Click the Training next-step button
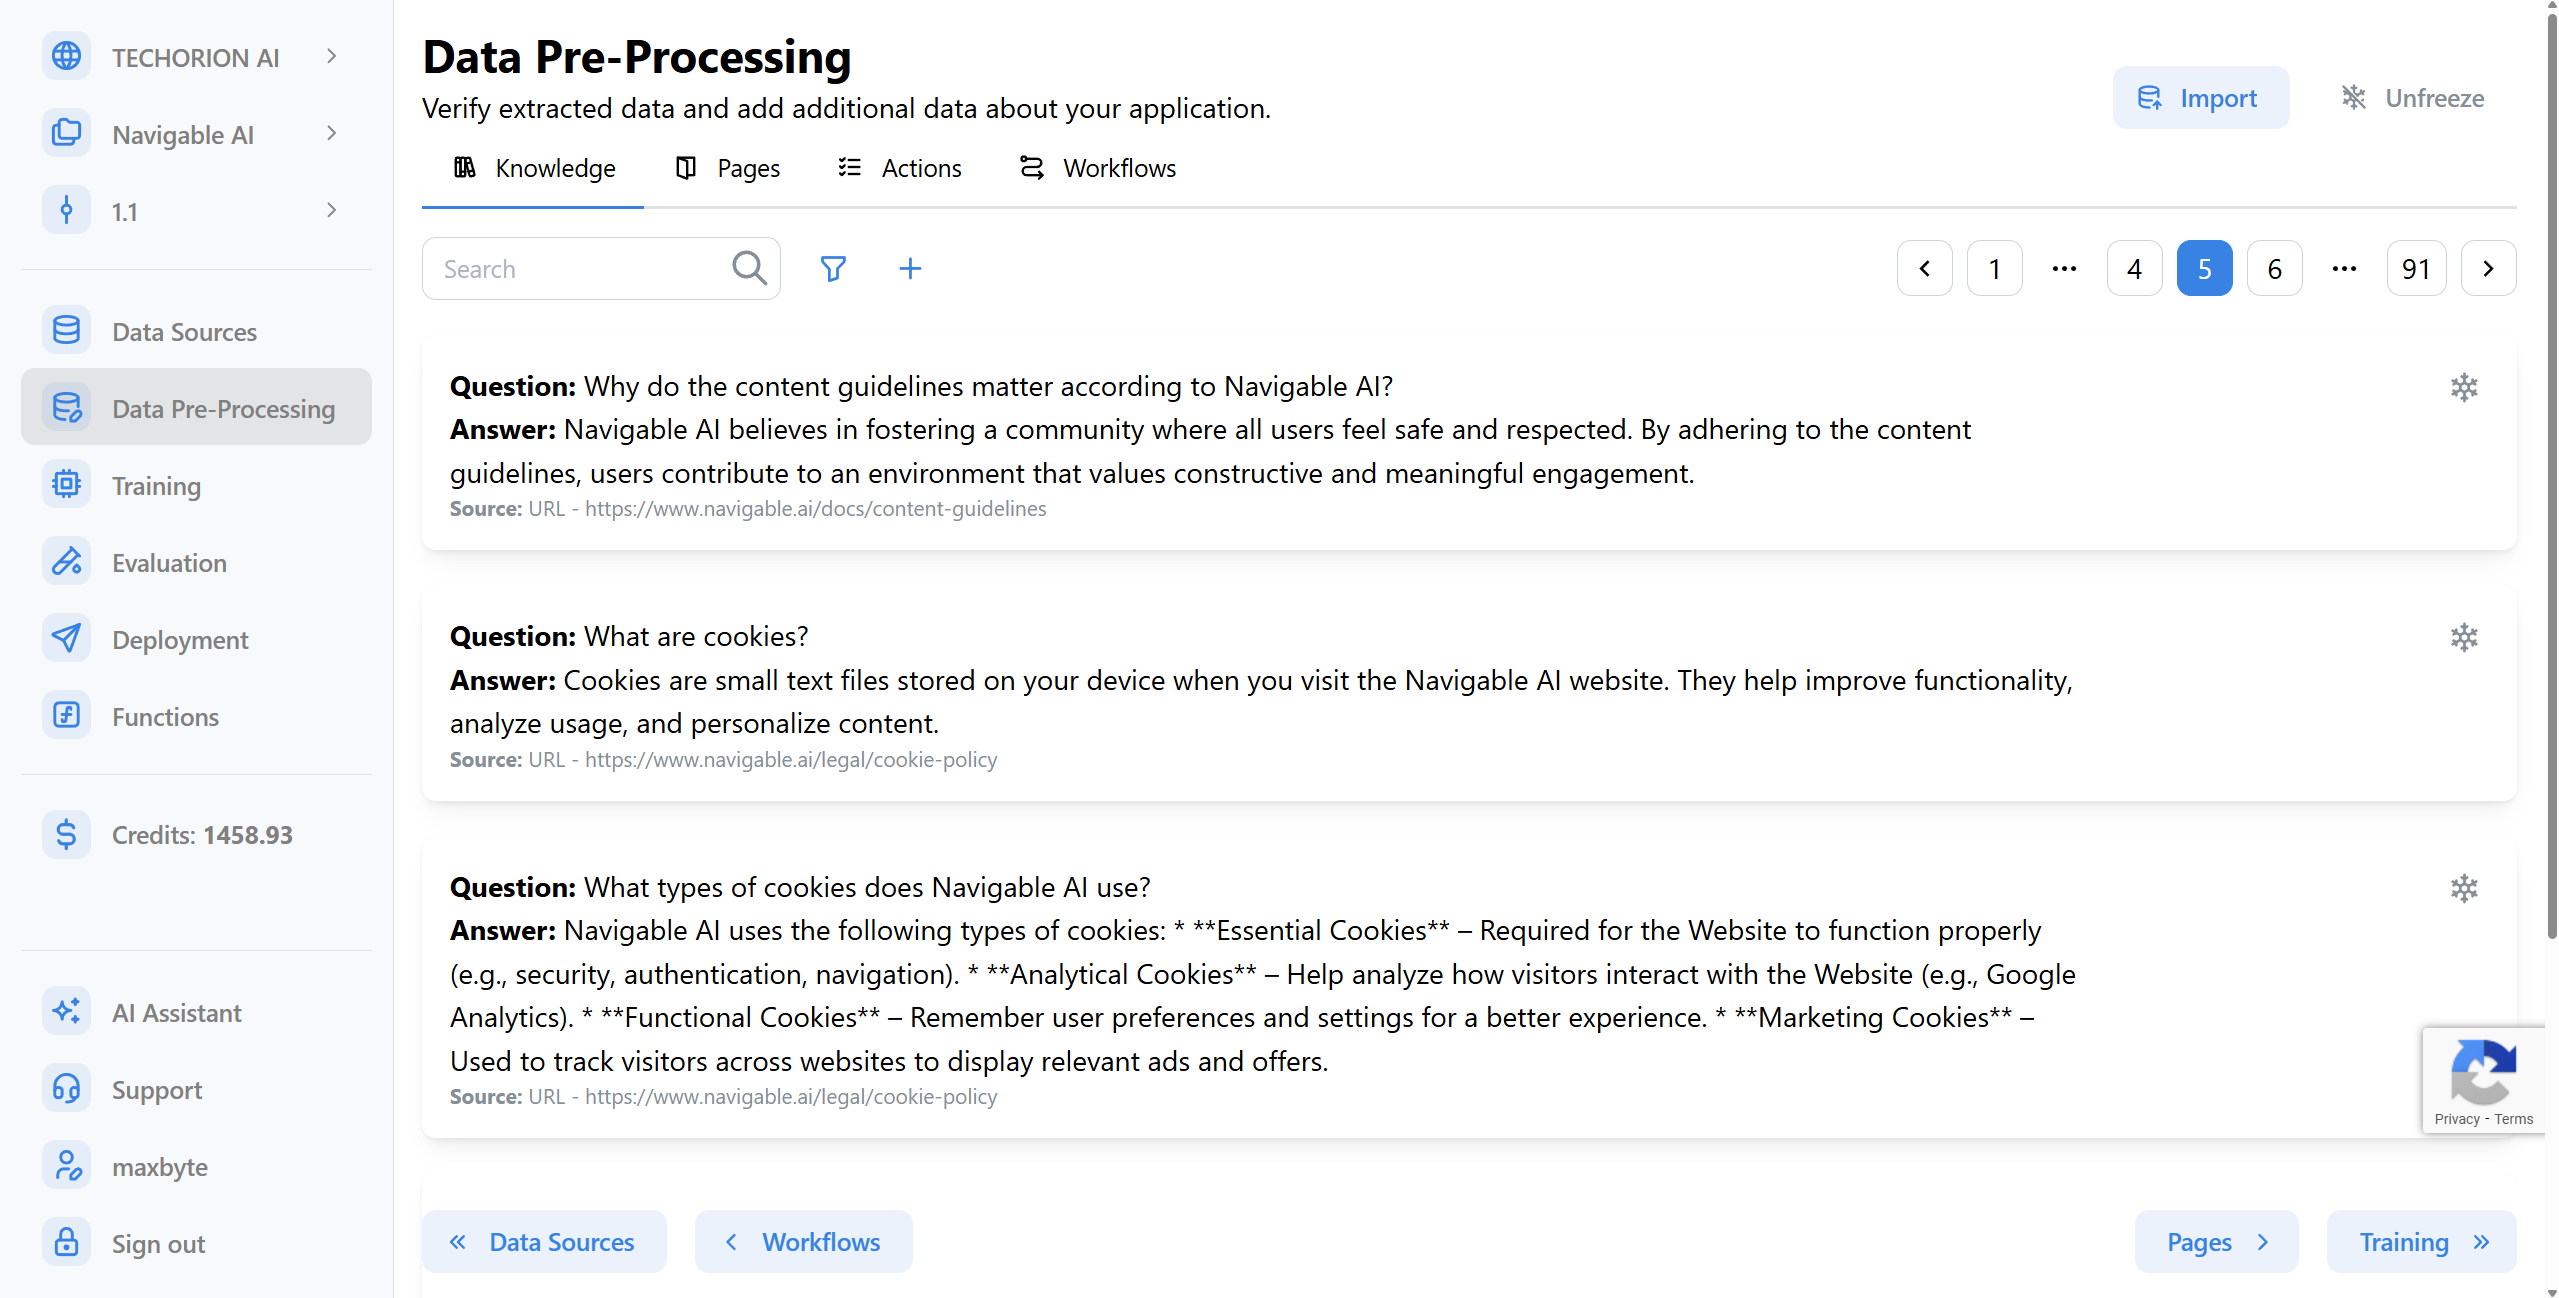Screen dimensions: 2559x1298 point(2420,1242)
